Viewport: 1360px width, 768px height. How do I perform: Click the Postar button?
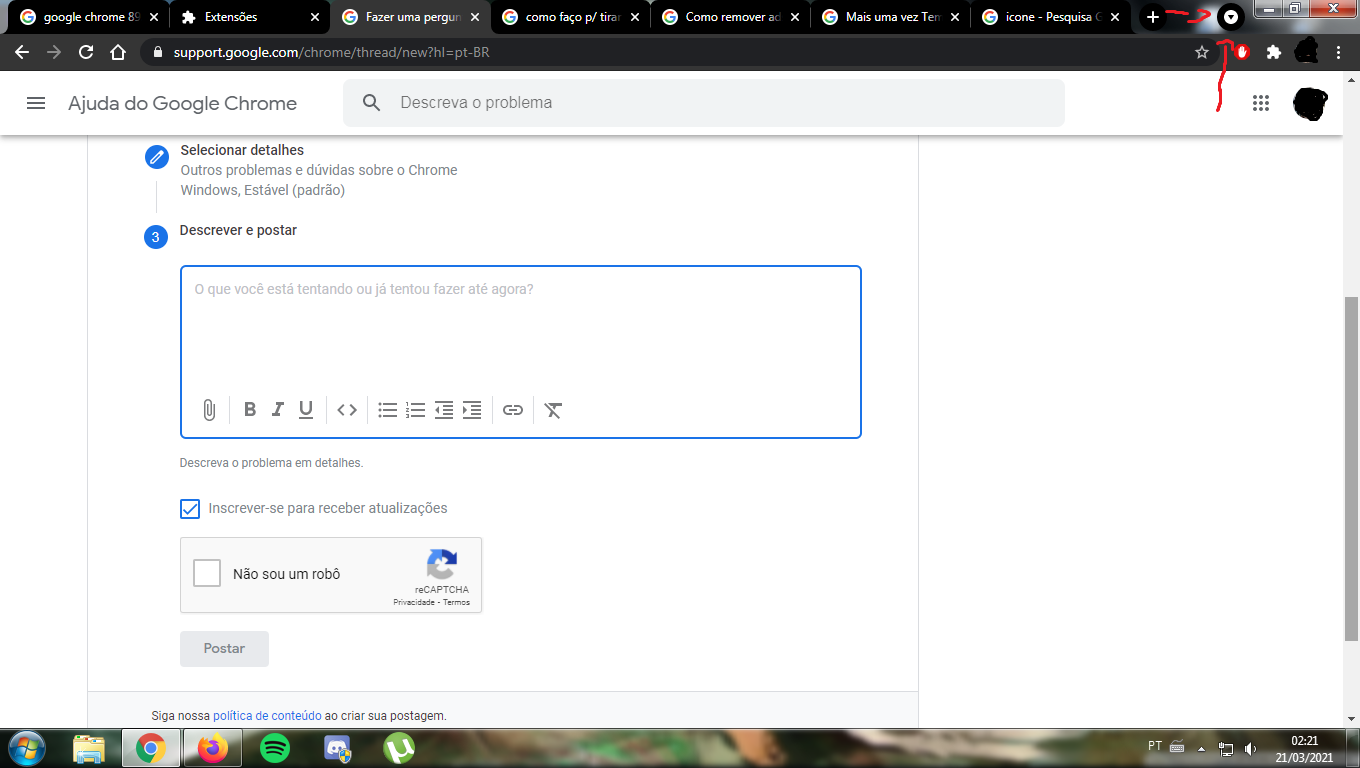224,648
